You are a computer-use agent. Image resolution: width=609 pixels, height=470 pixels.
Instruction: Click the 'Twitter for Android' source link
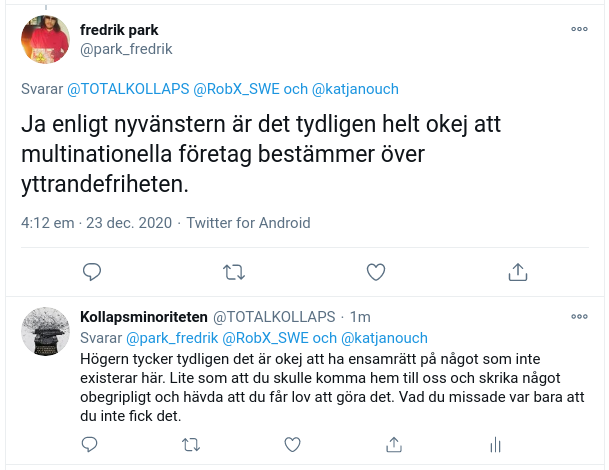[249, 223]
